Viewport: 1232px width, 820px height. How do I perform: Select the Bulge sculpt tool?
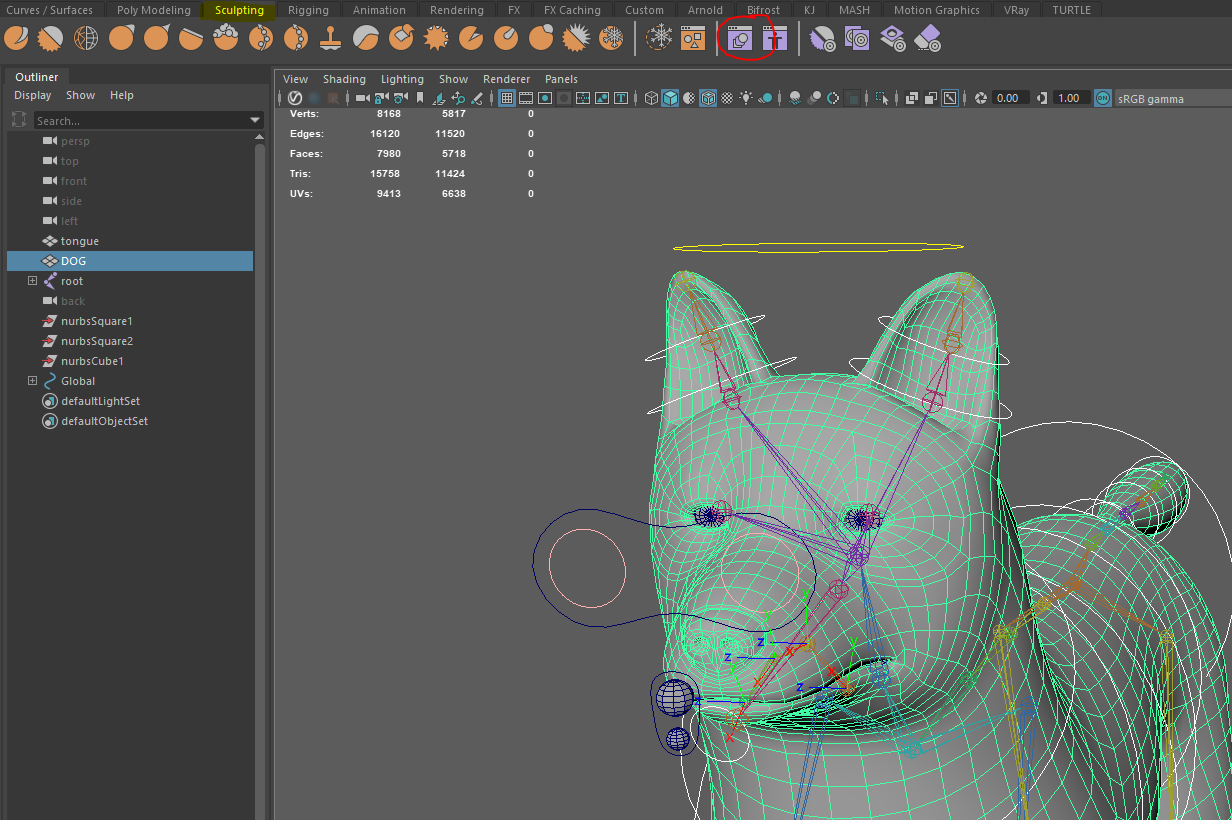click(x=541, y=39)
